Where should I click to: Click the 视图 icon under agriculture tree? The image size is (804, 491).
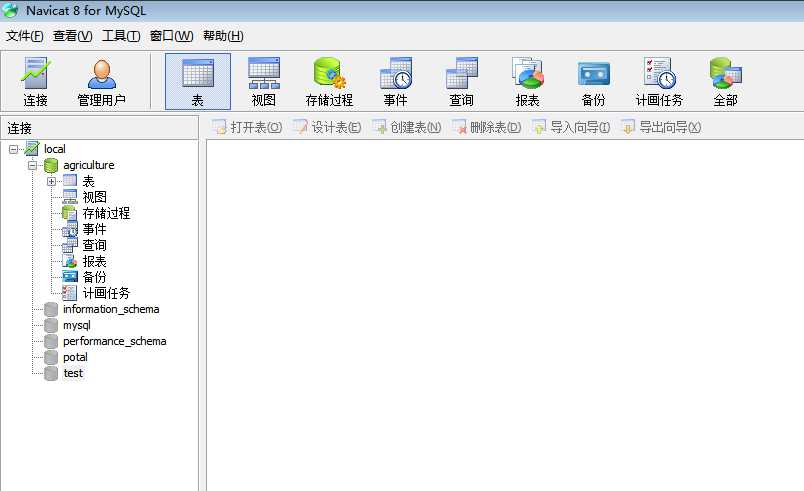pyautogui.click(x=70, y=197)
